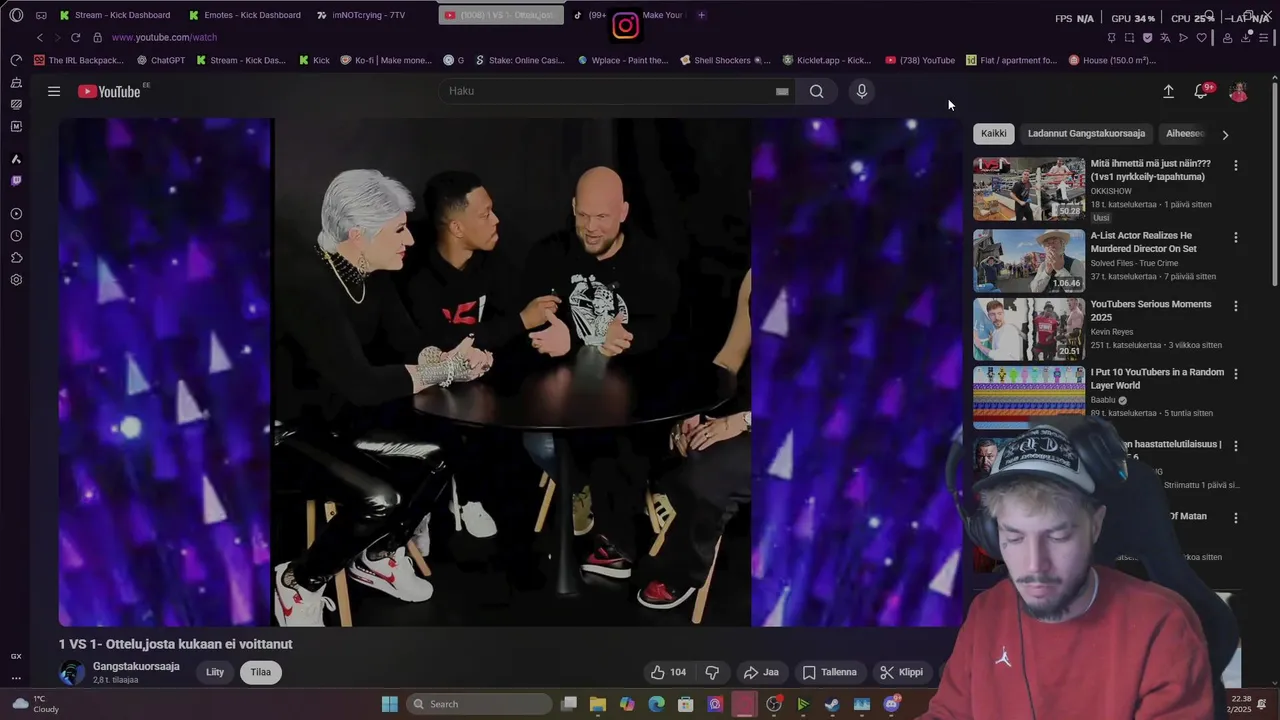1280x720 pixels.
Task: Open the Windows Start button
Action: click(x=390, y=704)
